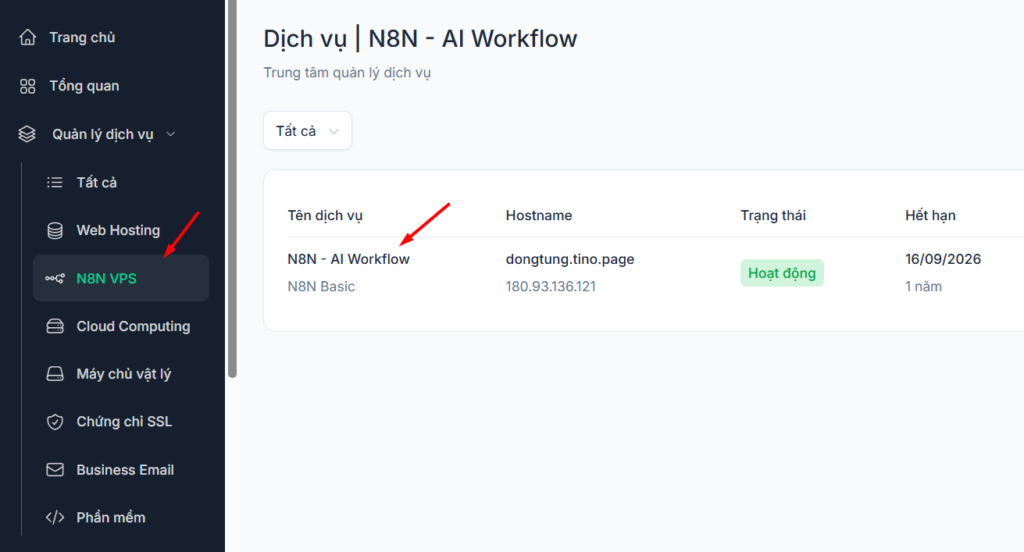Click the code brackets icon for Phần mềm
The height and width of the screenshot is (552, 1024).
pos(55,518)
